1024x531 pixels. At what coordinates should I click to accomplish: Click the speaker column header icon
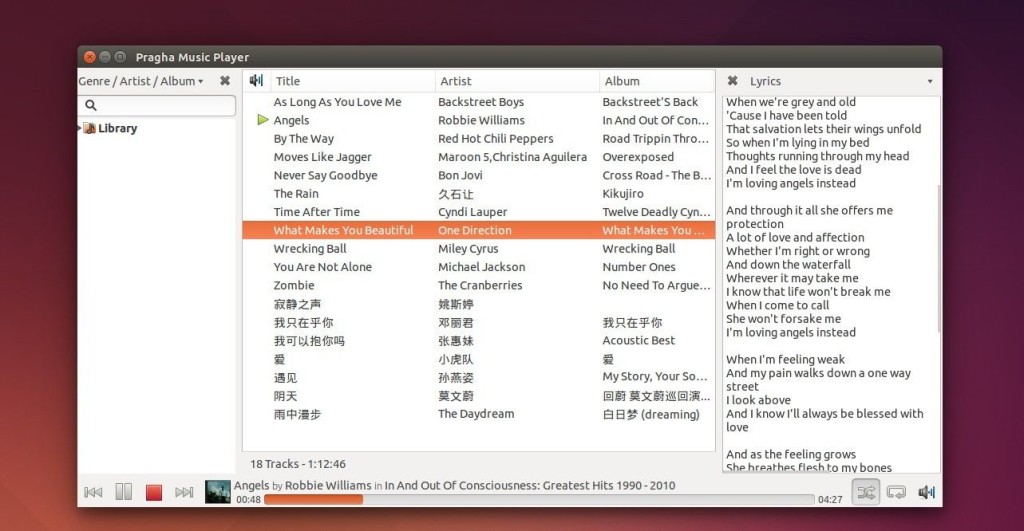coord(256,80)
